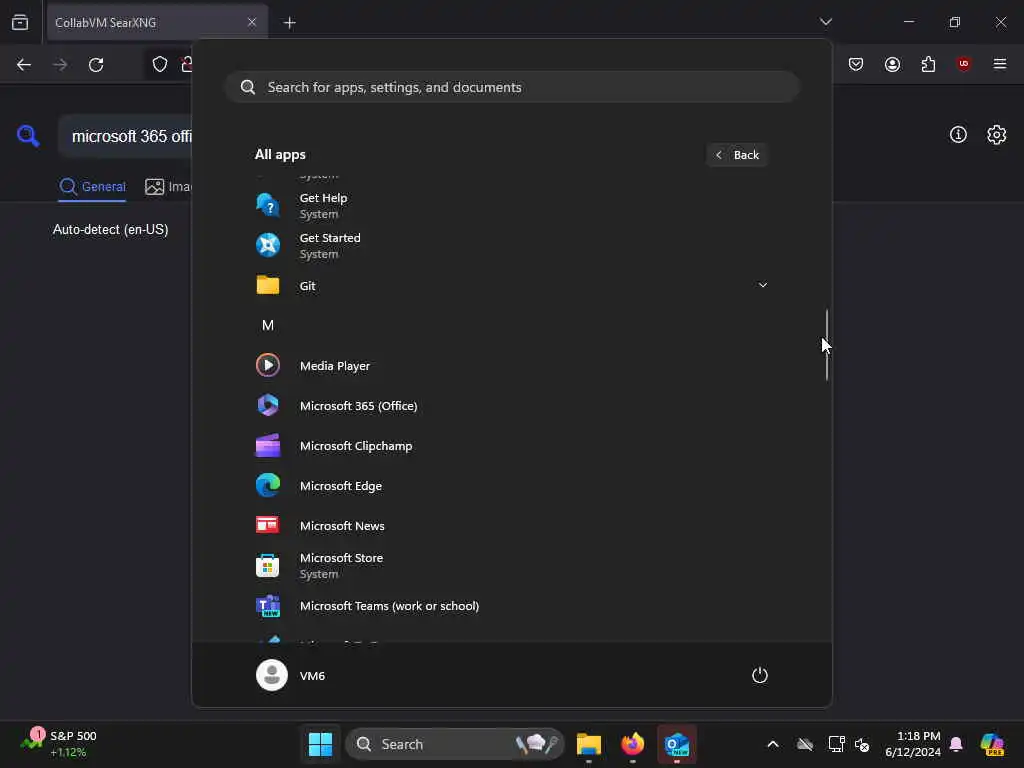Switch to Firefox on taskbar
The height and width of the screenshot is (768, 1024).
pos(632,744)
